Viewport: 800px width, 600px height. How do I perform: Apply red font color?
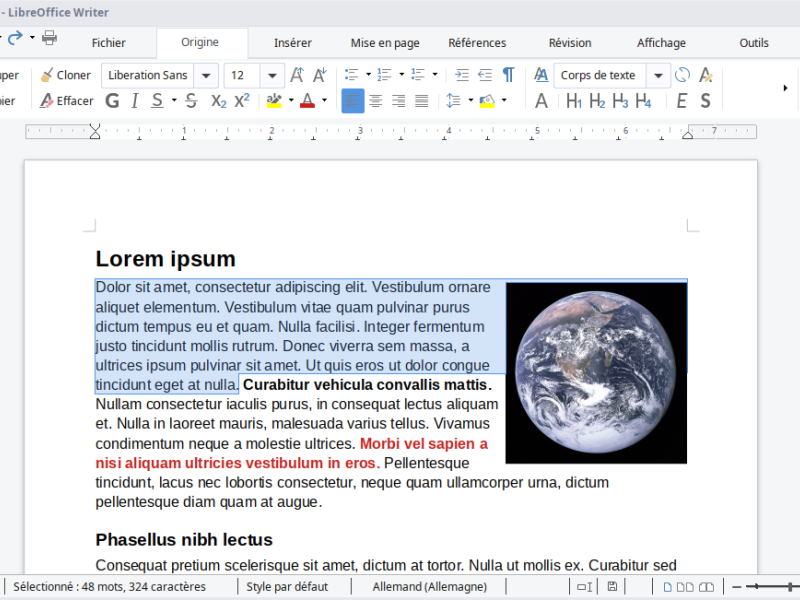point(307,101)
